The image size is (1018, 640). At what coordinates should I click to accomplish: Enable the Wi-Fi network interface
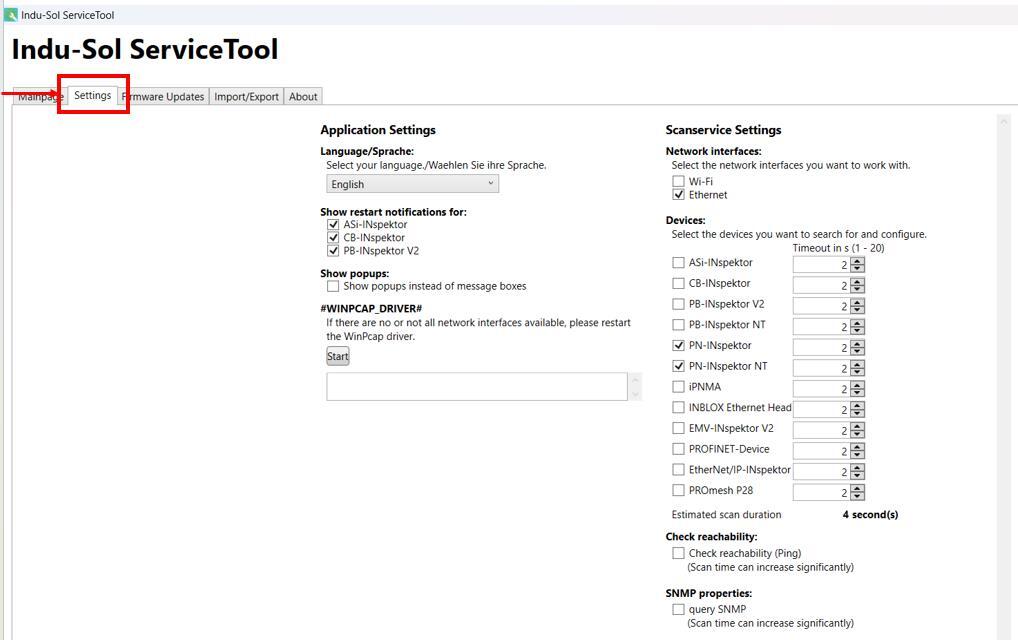click(x=678, y=181)
